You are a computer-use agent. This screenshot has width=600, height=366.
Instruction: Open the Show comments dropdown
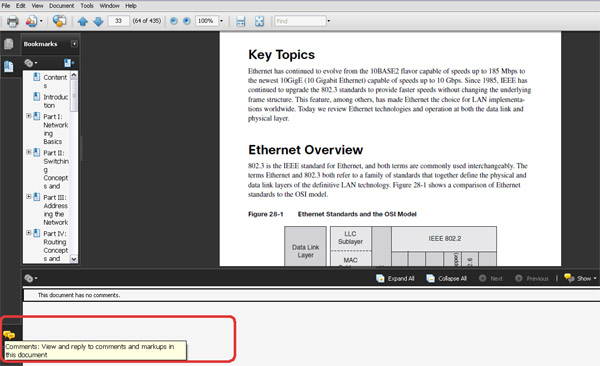tap(580, 278)
